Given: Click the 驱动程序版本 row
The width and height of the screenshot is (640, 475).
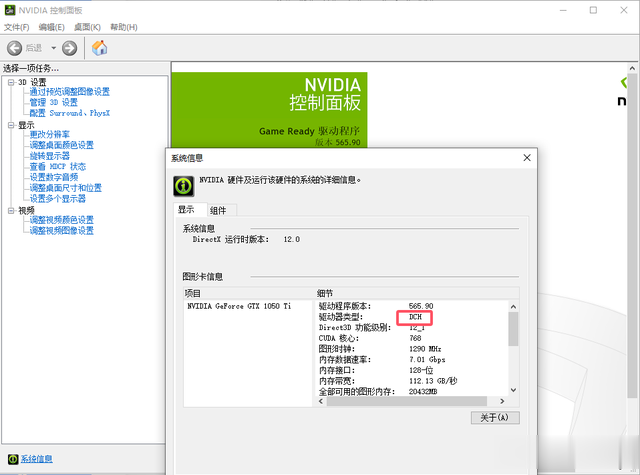Looking at the screenshot, I should click(412, 306).
